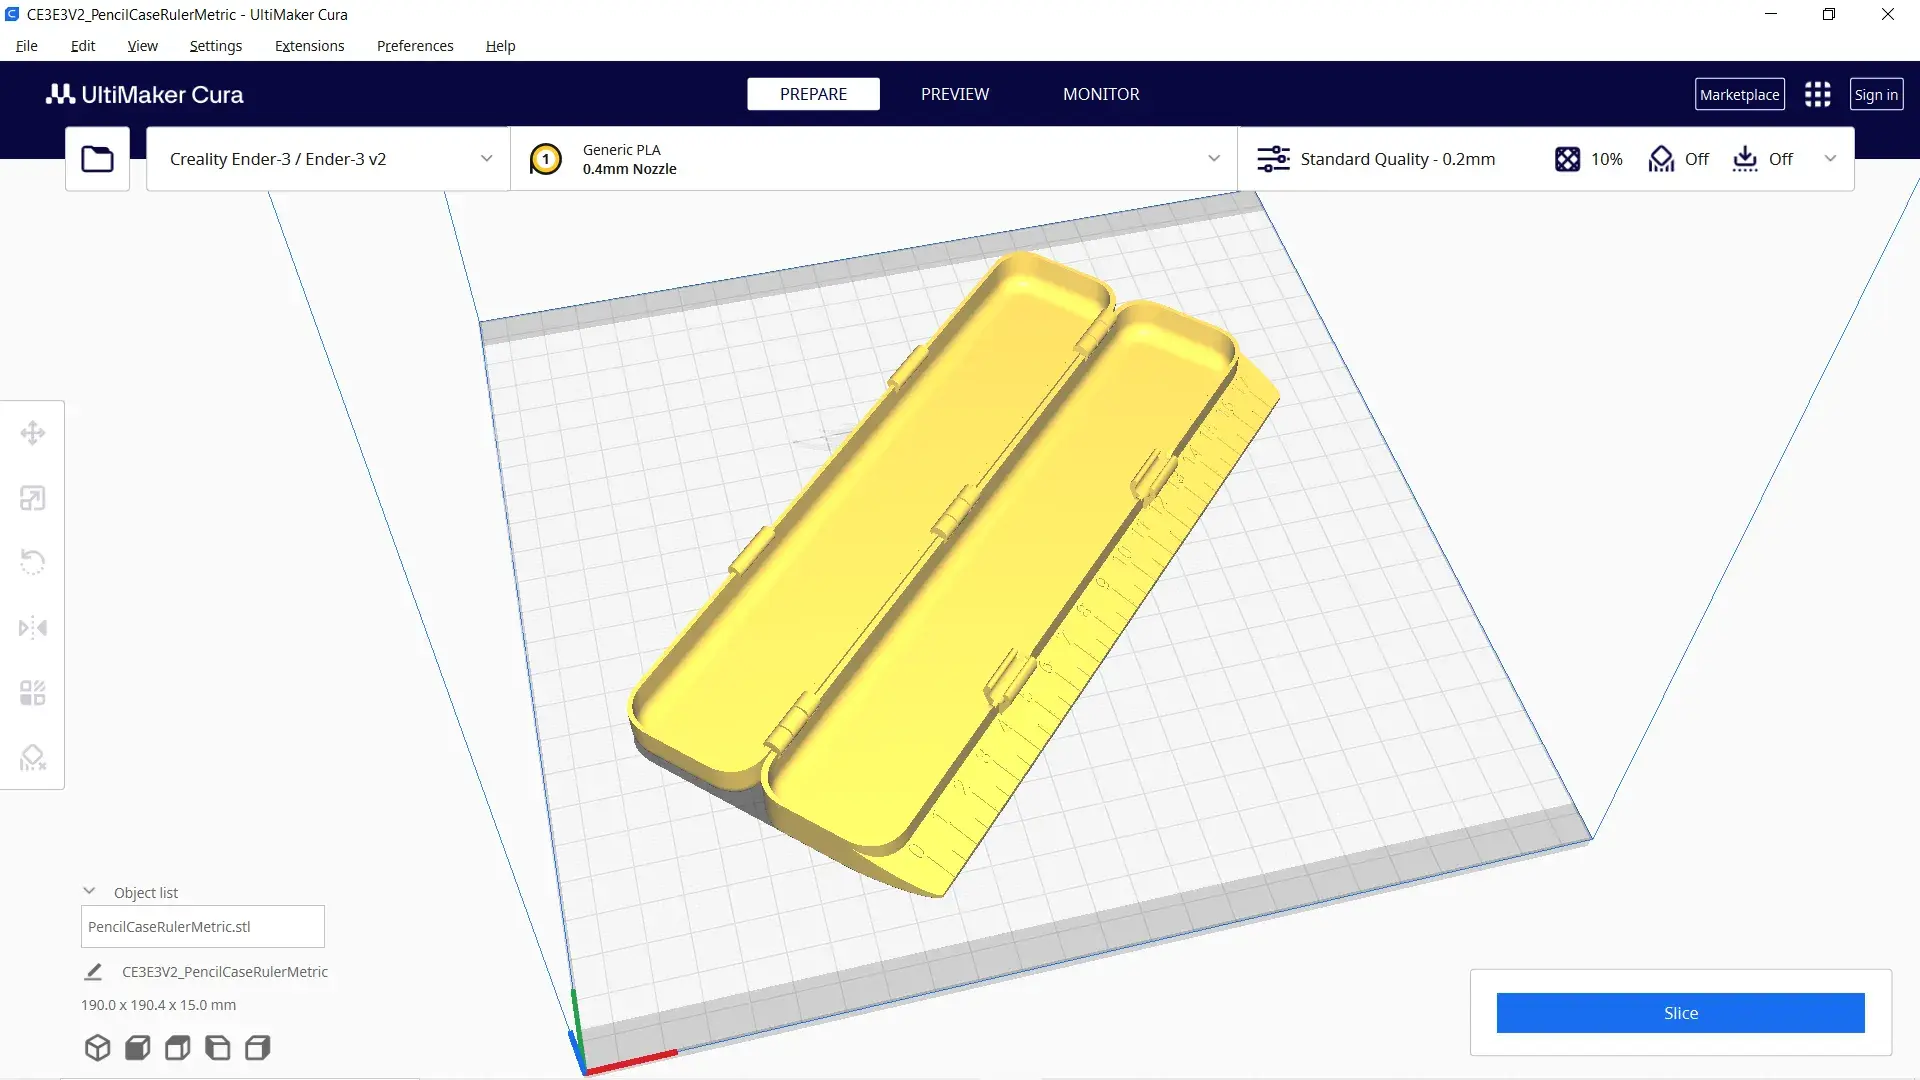The height and width of the screenshot is (1080, 1920).
Task: Click the 190.0 x 190.4 x 15.0 mm dimensions
Action: coord(159,1005)
